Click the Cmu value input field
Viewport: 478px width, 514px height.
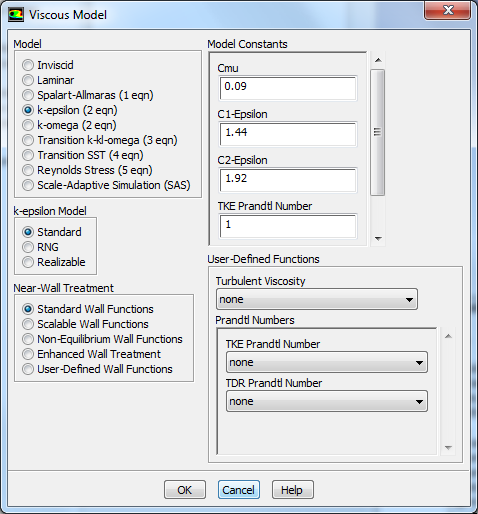point(288,88)
